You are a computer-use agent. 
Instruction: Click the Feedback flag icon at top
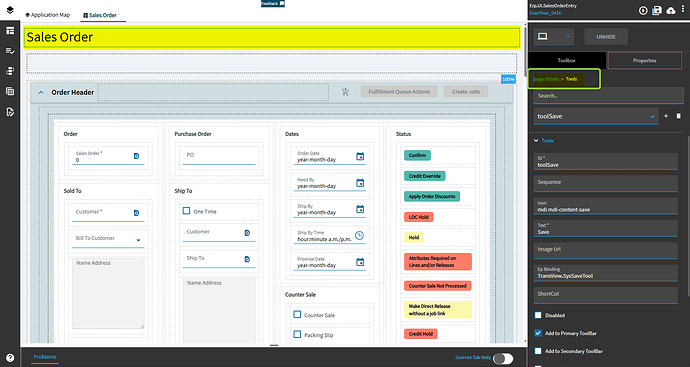coord(282,4)
